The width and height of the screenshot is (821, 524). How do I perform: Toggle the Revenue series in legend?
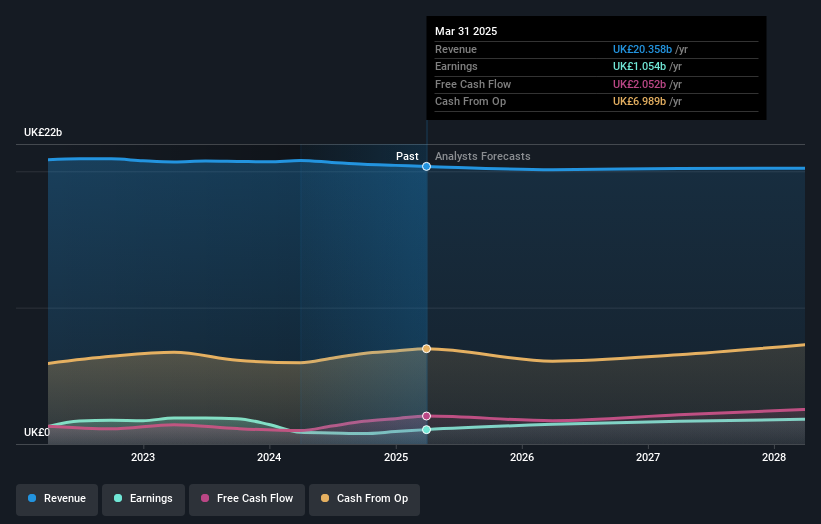[57, 499]
